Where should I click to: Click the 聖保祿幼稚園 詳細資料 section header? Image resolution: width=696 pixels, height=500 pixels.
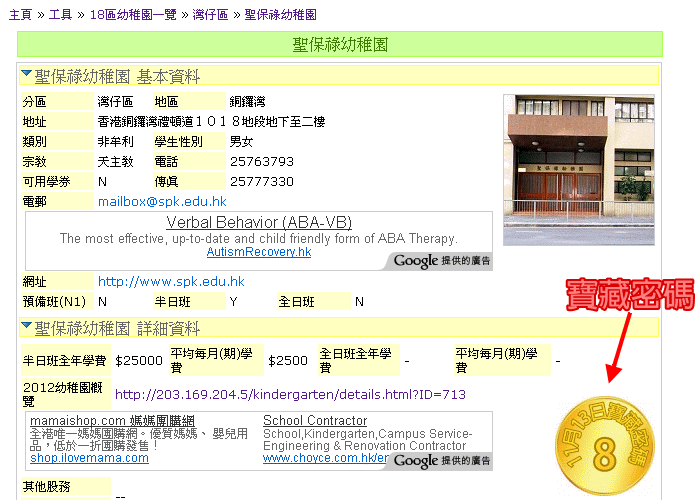pyautogui.click(x=339, y=329)
